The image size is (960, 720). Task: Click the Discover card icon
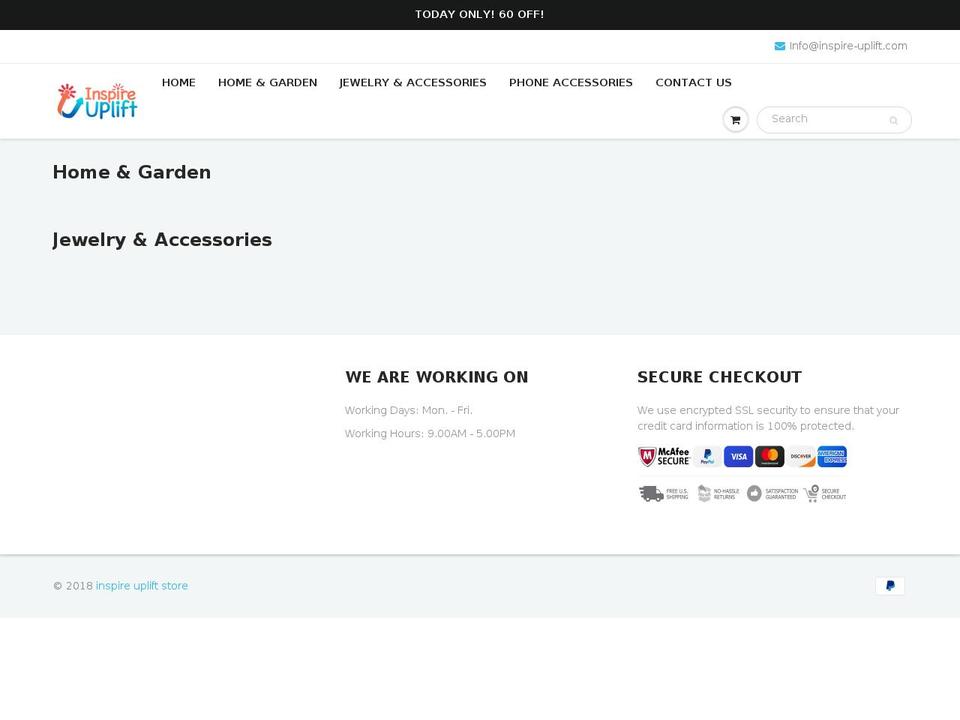tap(801, 457)
